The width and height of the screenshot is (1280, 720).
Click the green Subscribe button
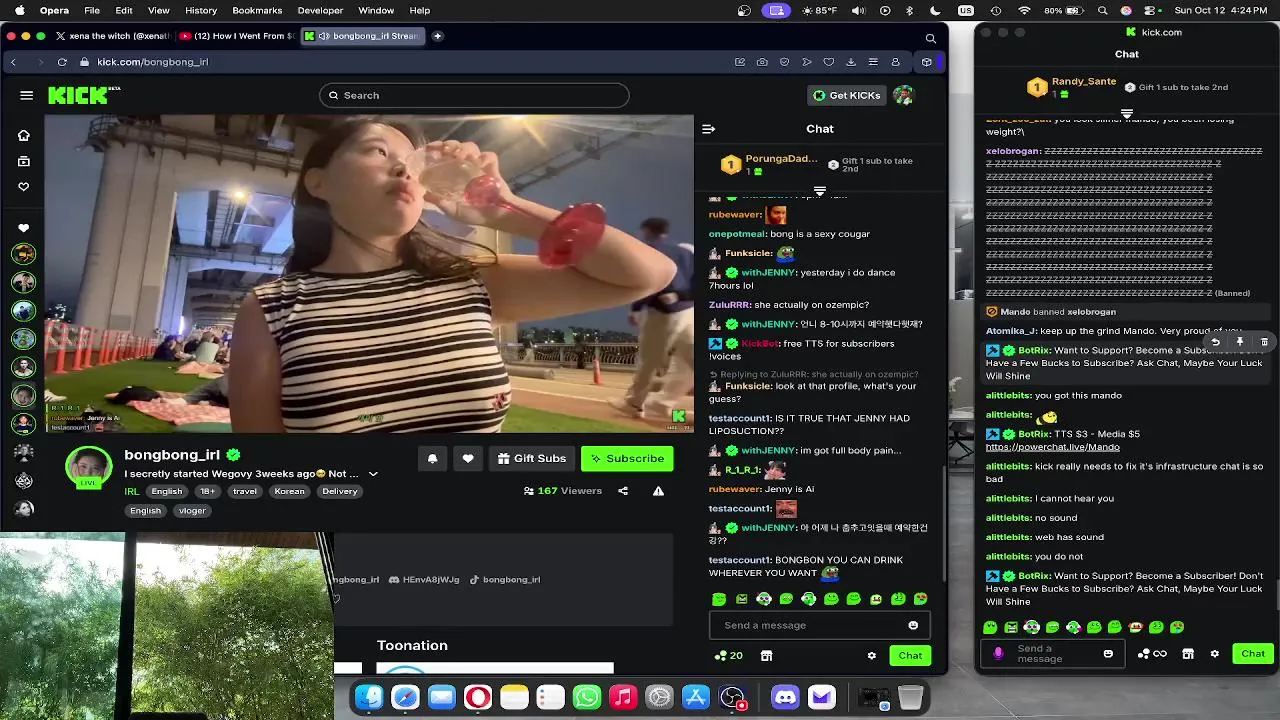[x=627, y=458]
